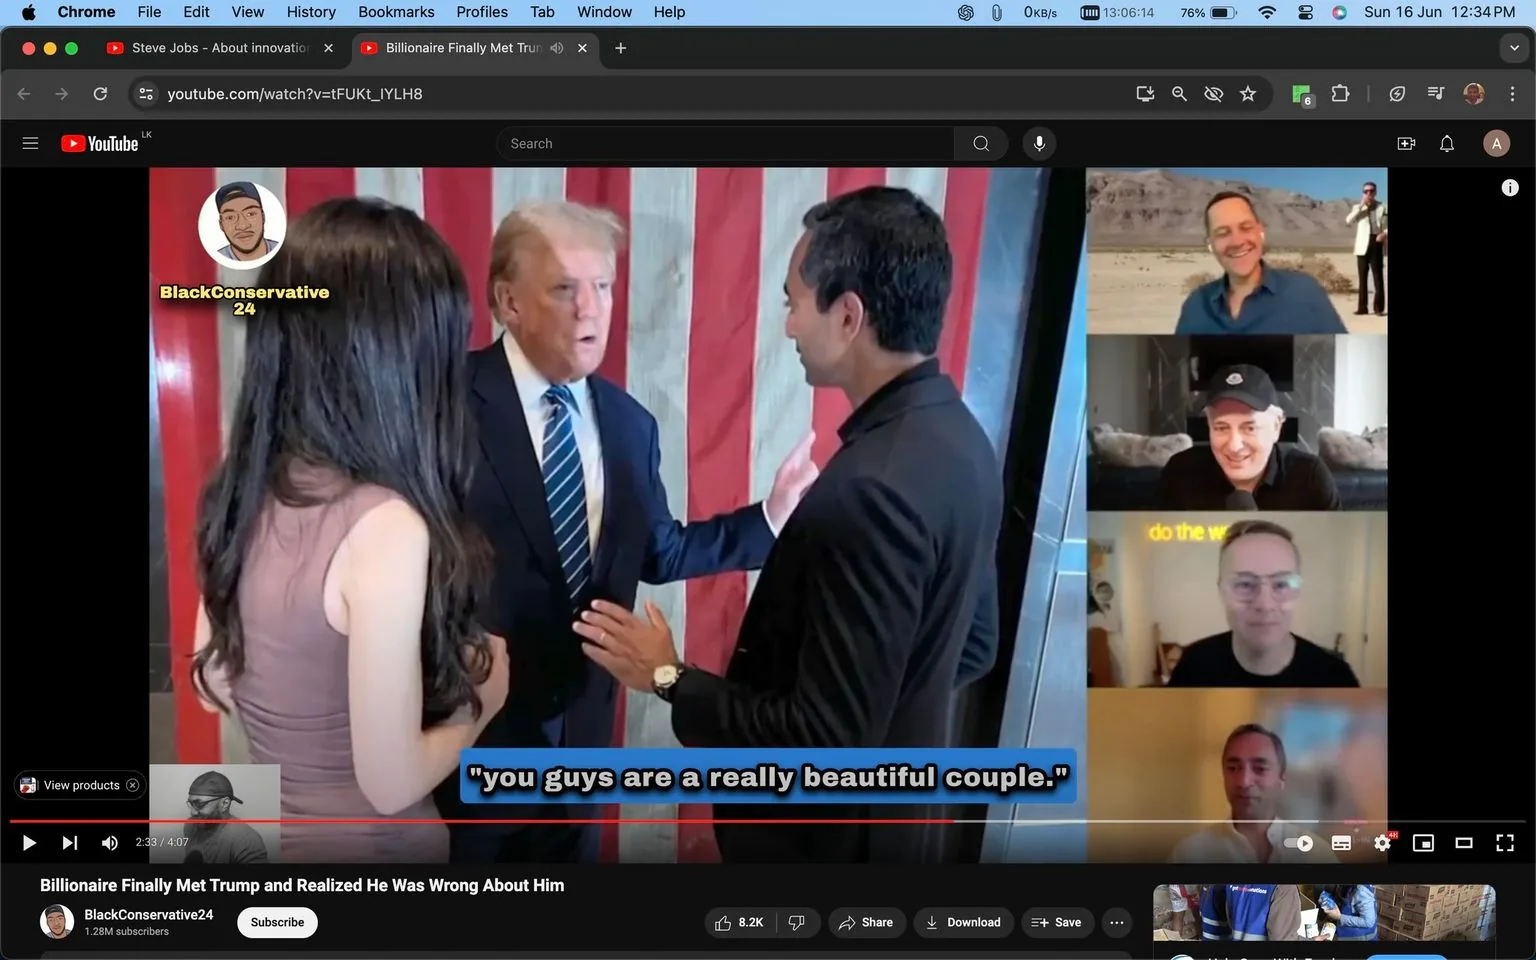
Task: Skip to the next video
Action: 68,842
